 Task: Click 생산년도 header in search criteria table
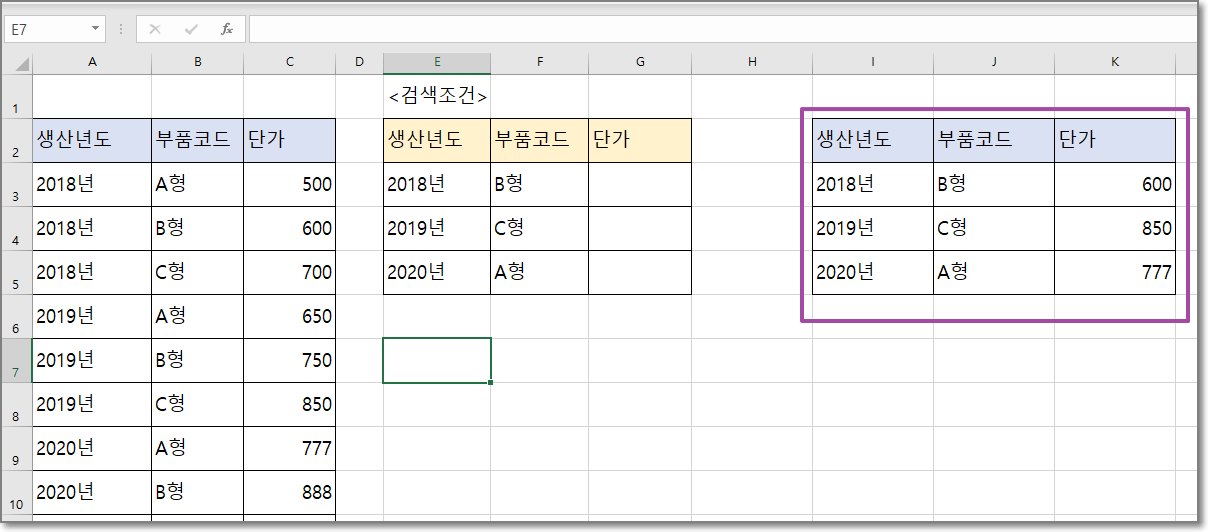[x=437, y=141]
